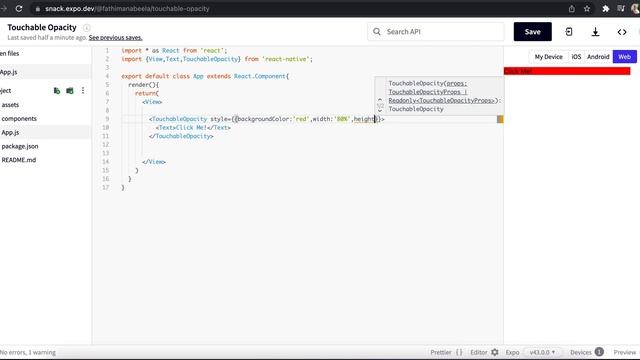Screen dimensions: 640x360
Task: Click the TouchableOpacity signature tooltip text
Action: pos(444,96)
